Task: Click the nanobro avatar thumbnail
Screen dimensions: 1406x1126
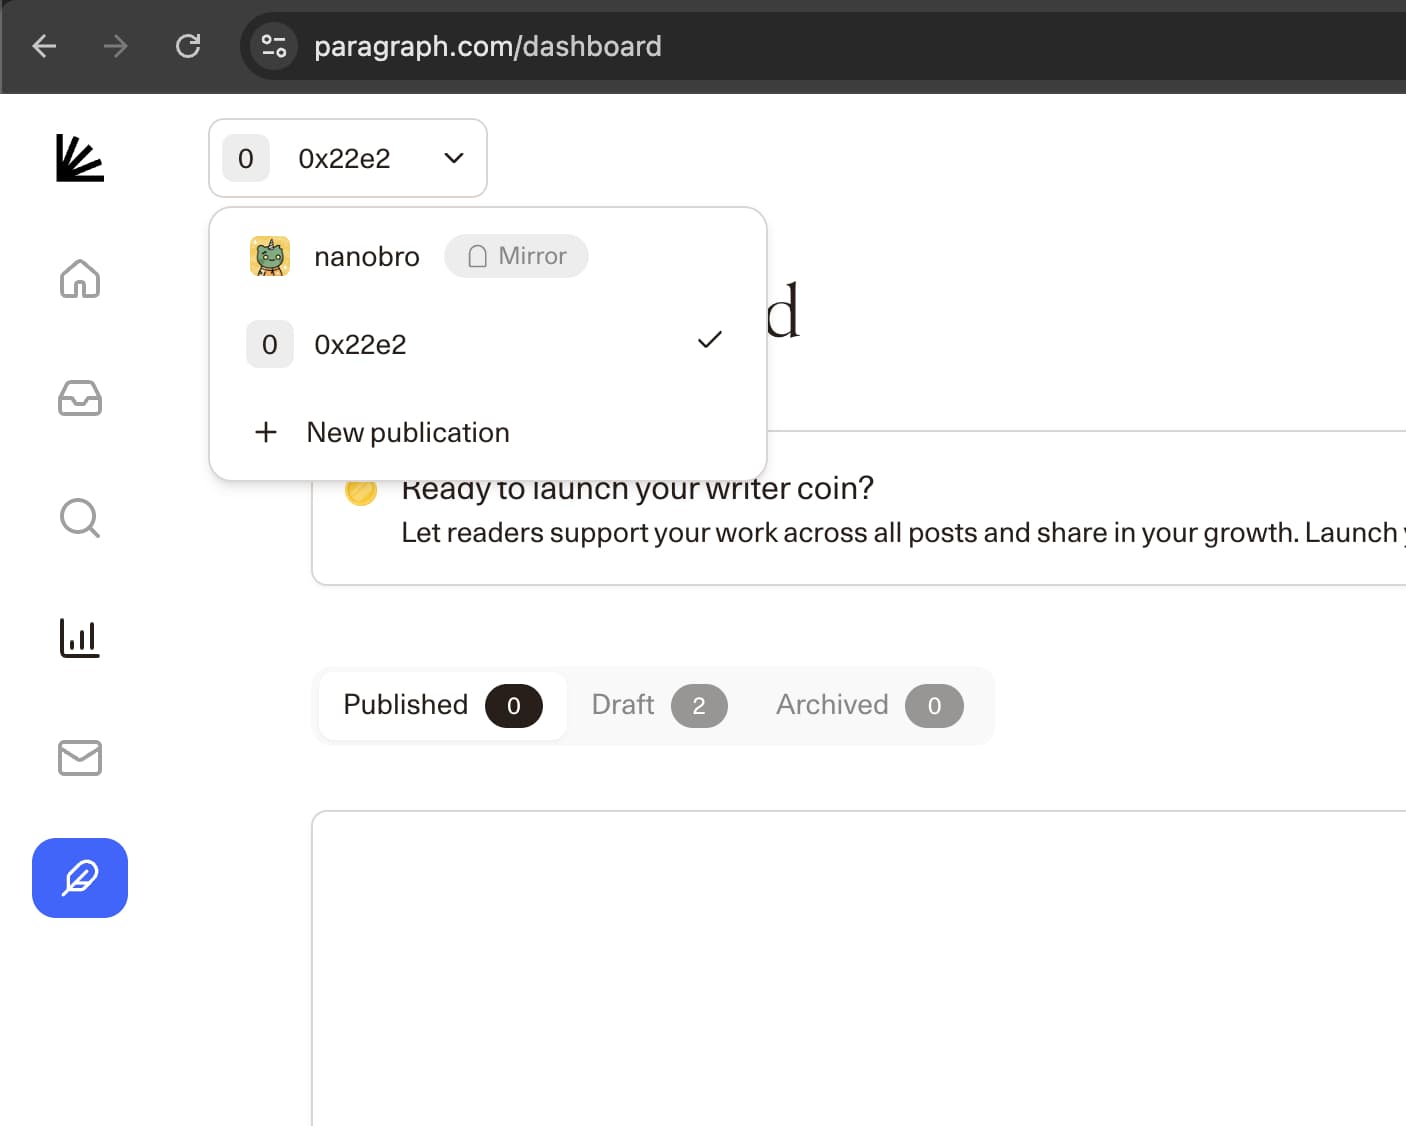Action: (x=268, y=256)
